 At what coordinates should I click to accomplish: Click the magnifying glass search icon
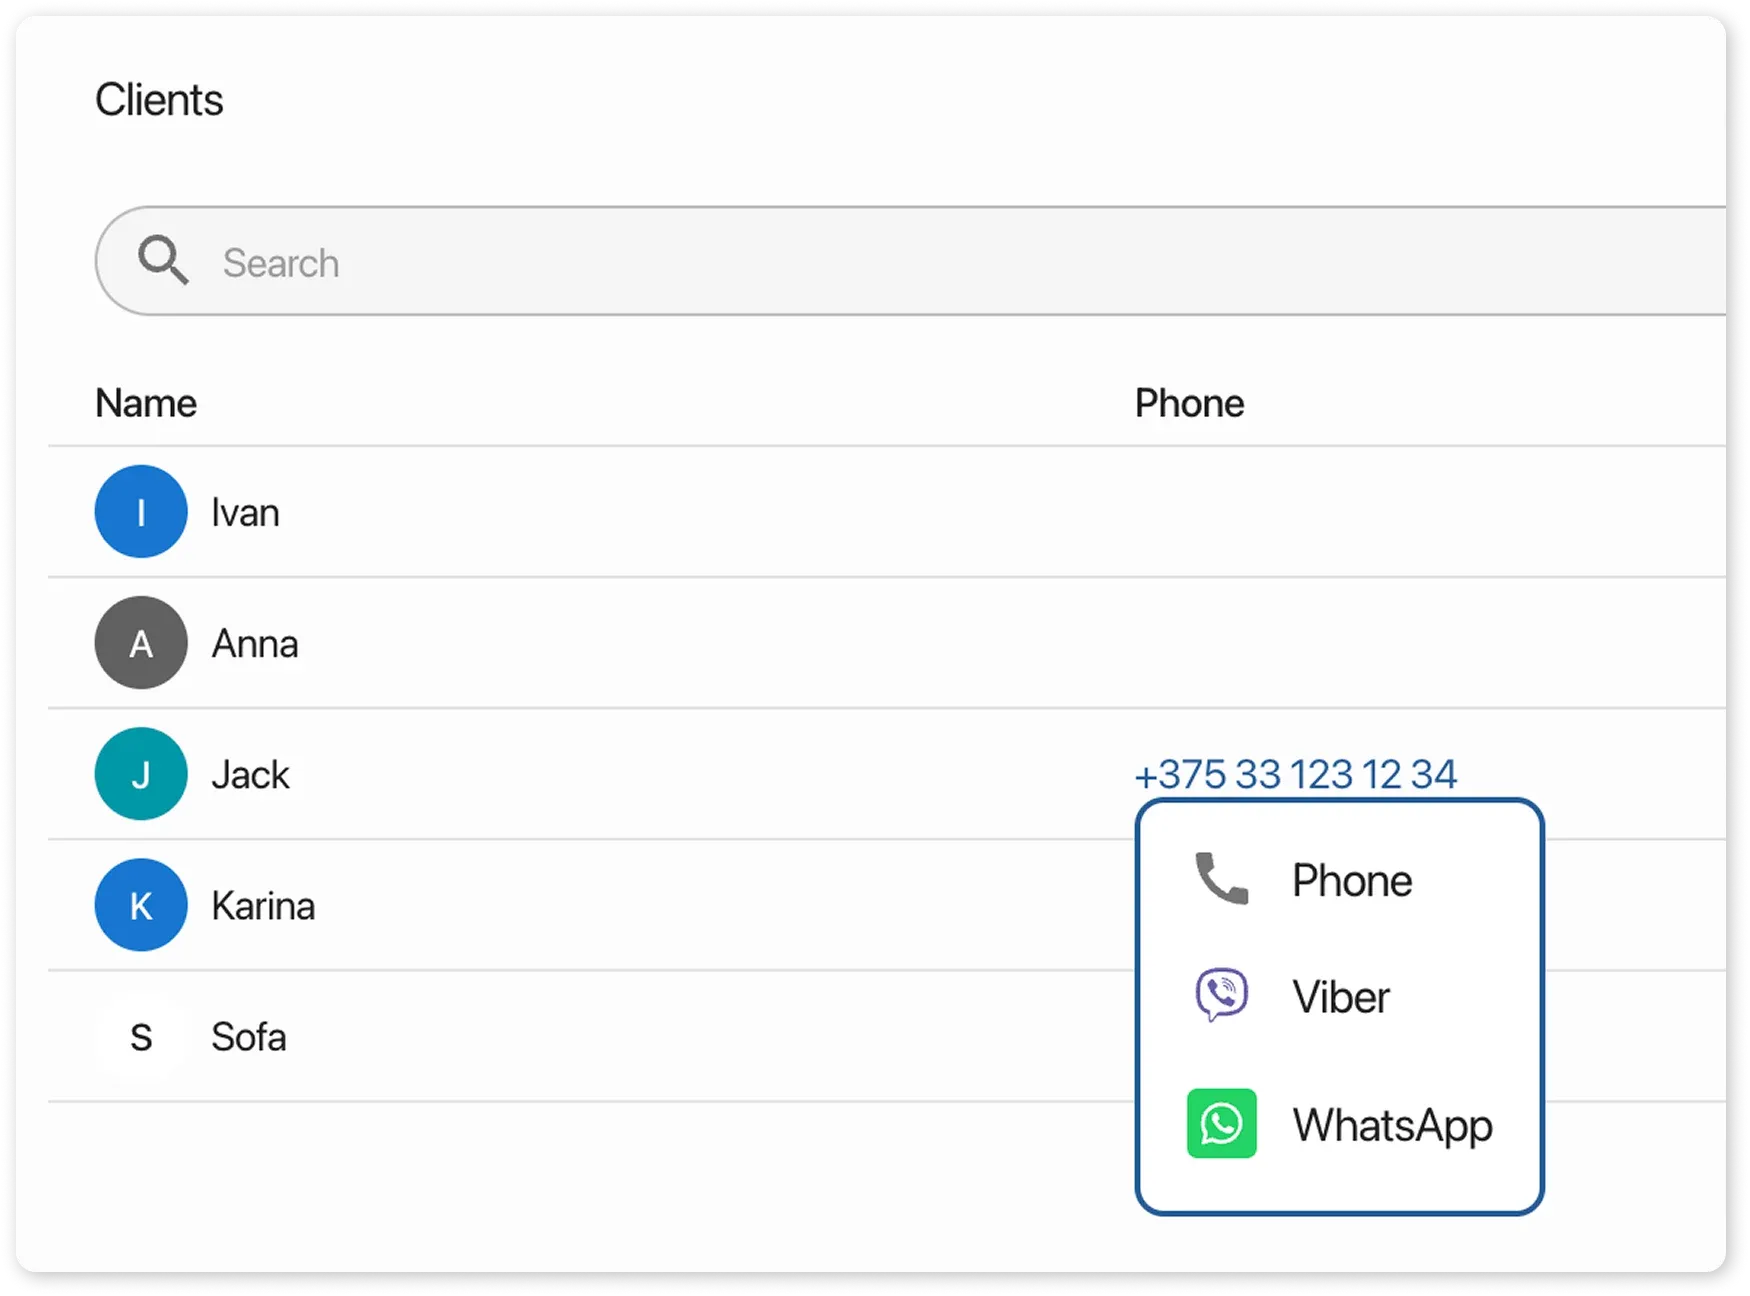[163, 261]
